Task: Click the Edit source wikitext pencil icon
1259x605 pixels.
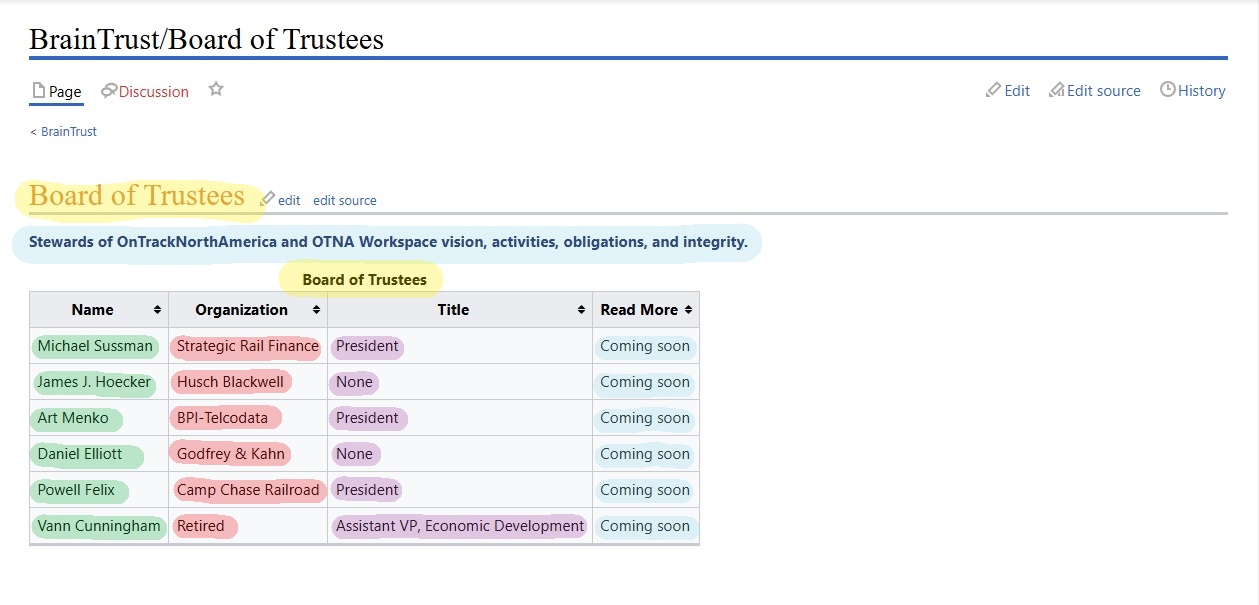Action: 1056,90
